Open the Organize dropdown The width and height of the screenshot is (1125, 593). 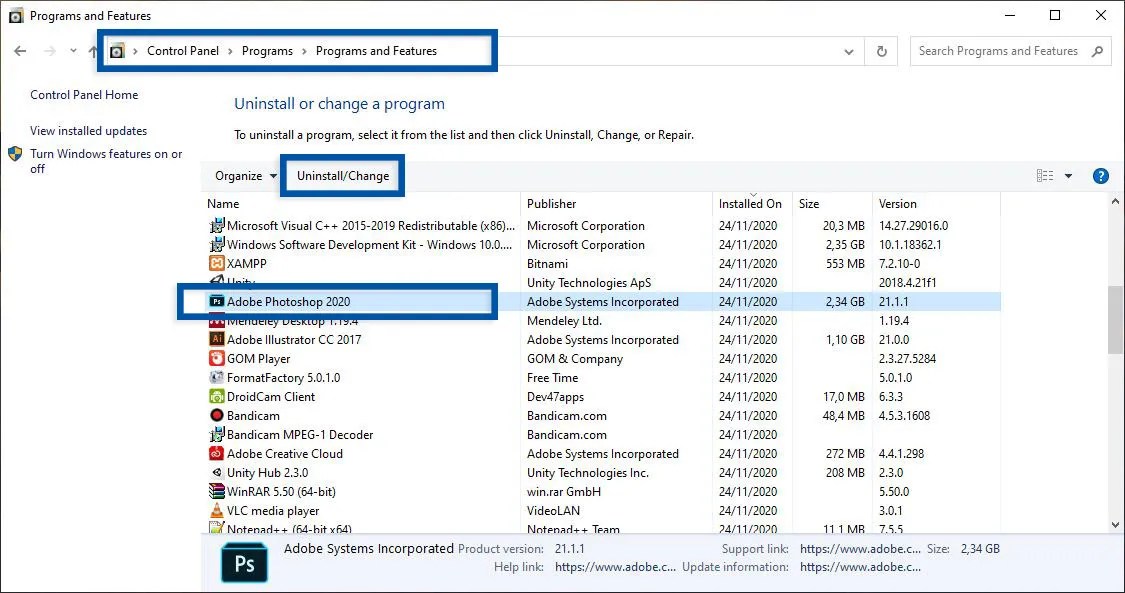click(x=241, y=175)
